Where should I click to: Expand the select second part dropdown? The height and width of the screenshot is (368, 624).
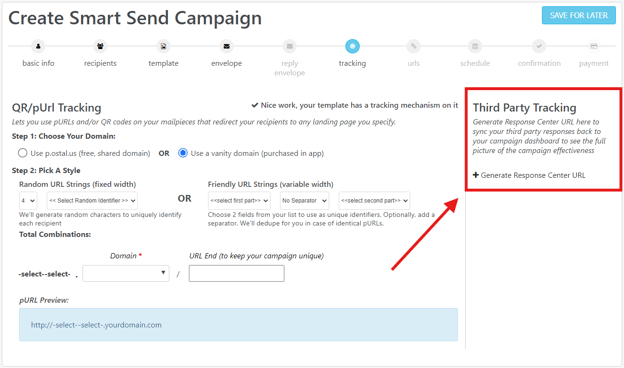tap(374, 201)
